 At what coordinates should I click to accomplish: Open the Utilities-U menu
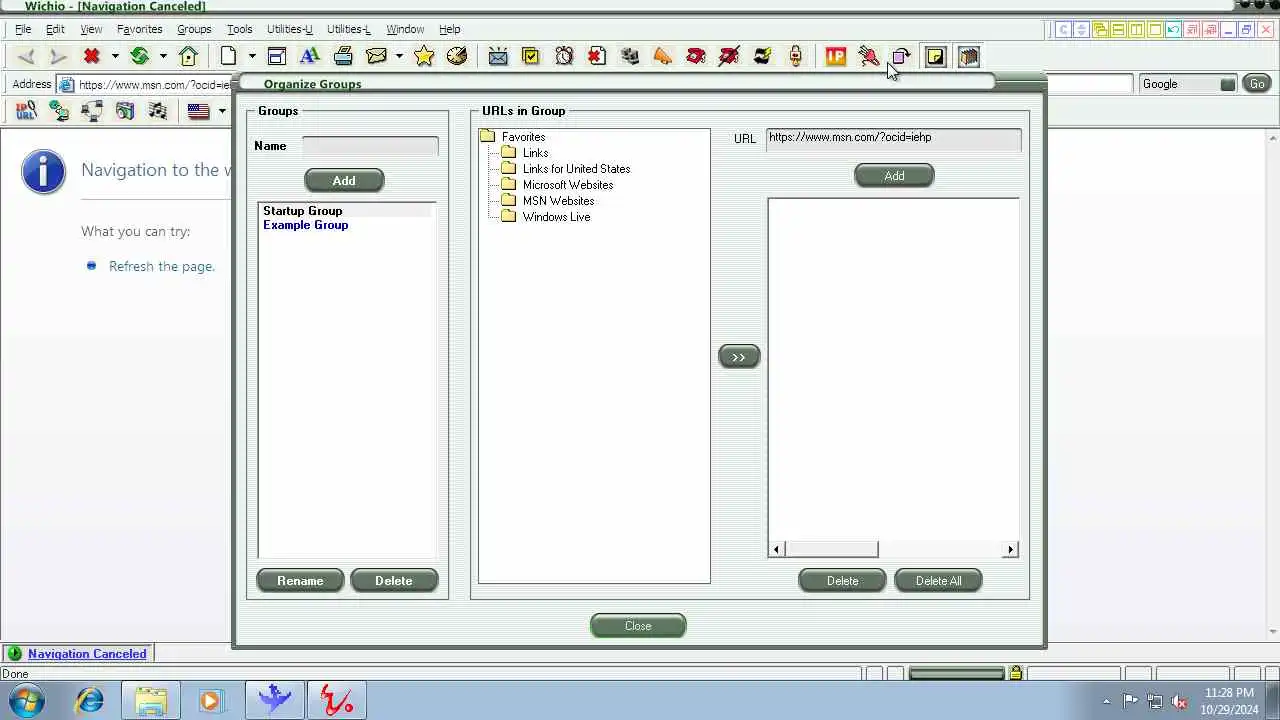pyautogui.click(x=290, y=29)
